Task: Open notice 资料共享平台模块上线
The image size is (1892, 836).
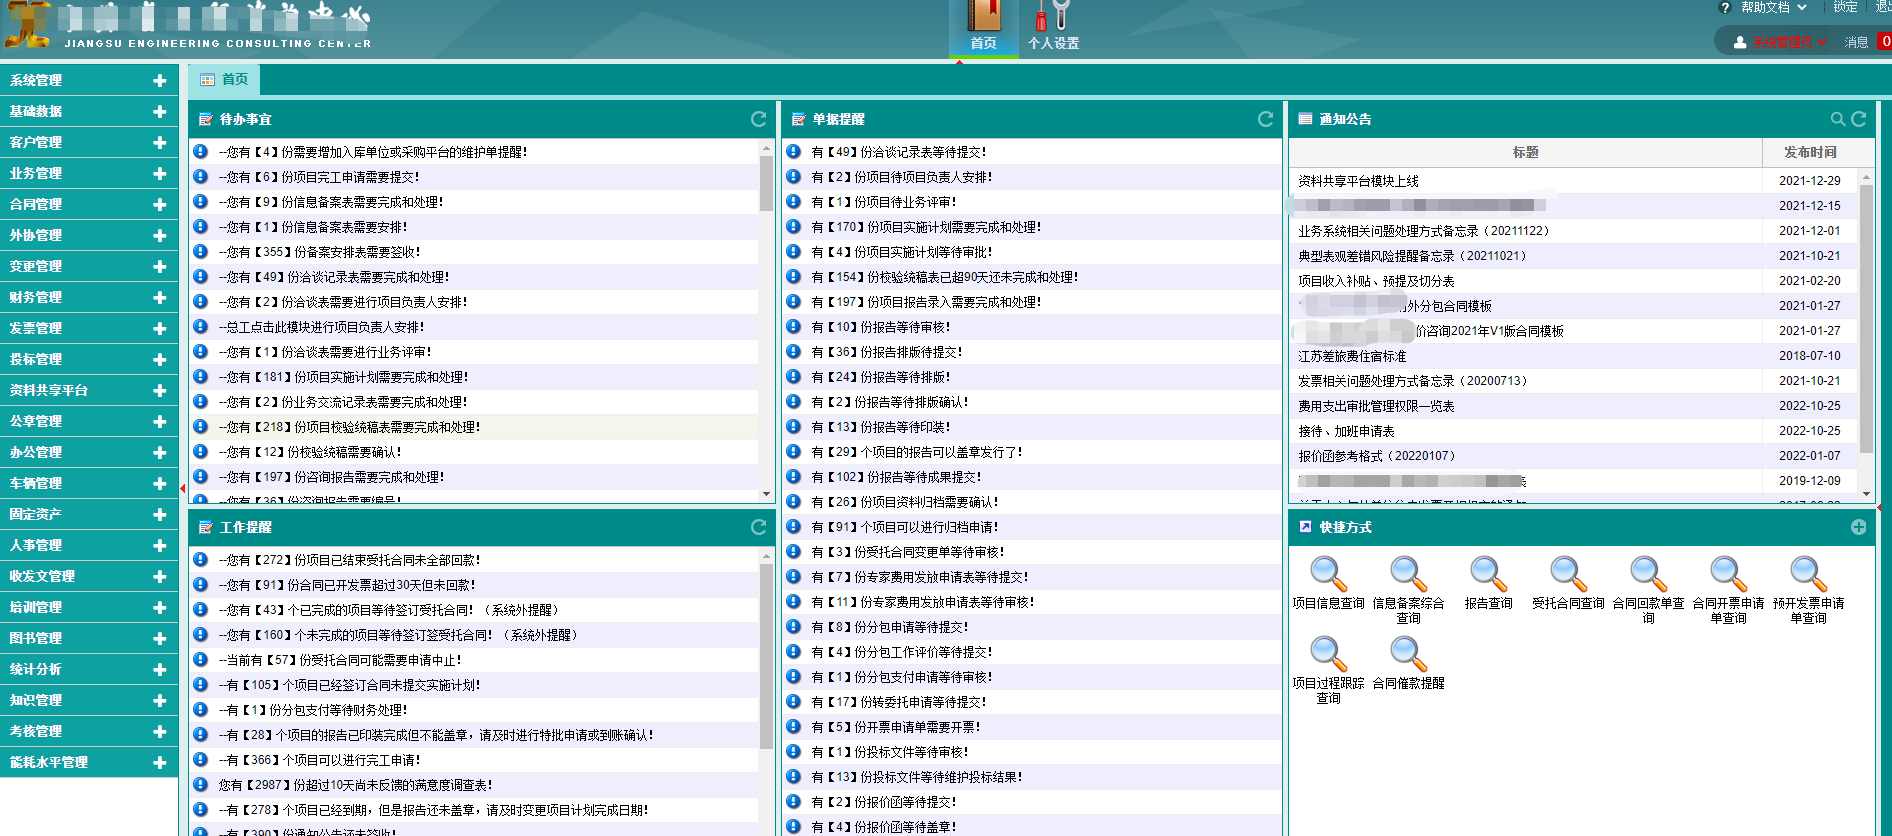Action: pyautogui.click(x=1358, y=181)
